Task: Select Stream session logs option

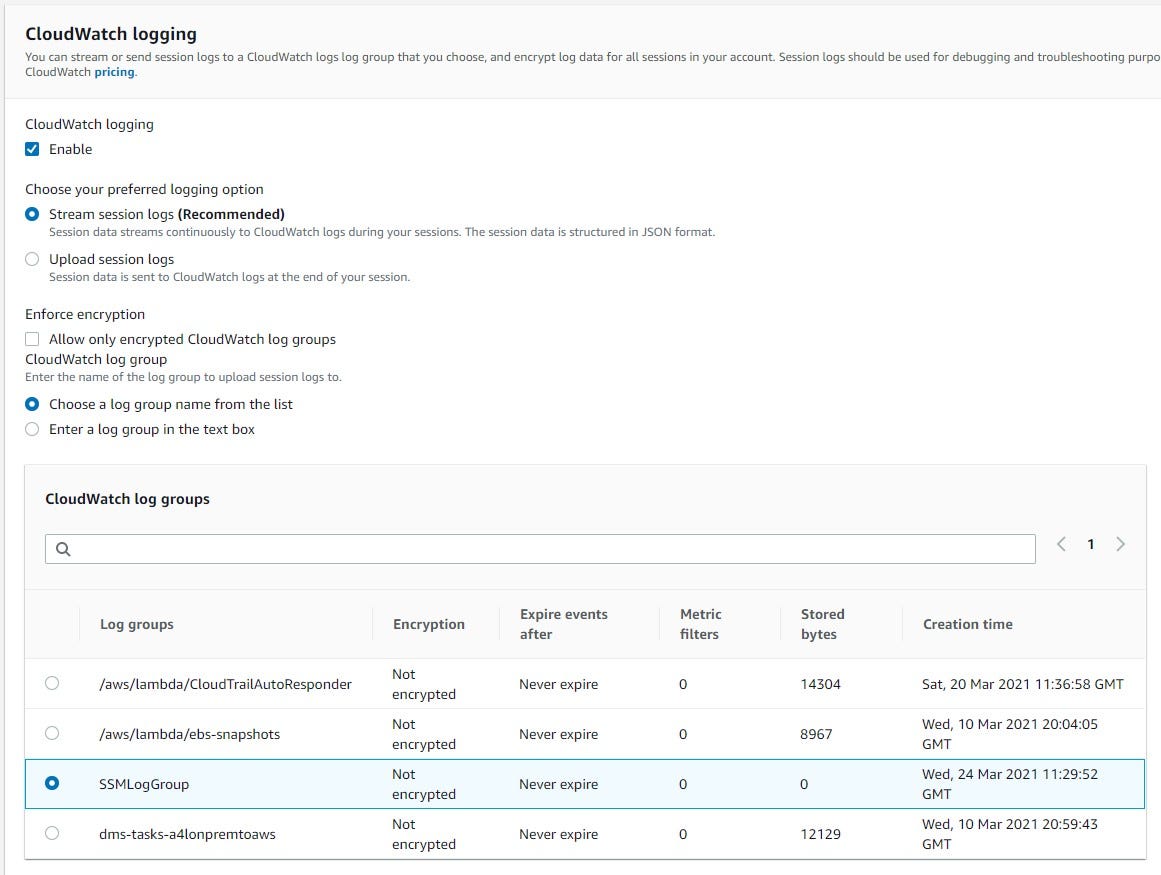Action: point(32,214)
